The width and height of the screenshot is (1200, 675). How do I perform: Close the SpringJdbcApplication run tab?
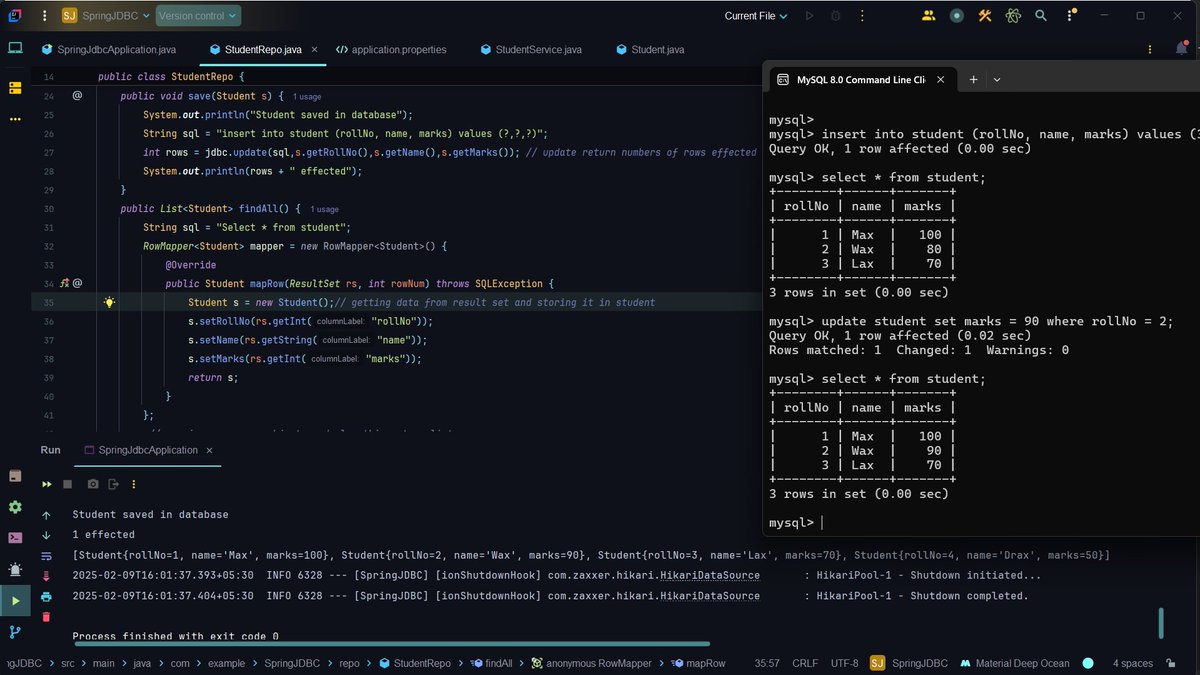(x=210, y=450)
